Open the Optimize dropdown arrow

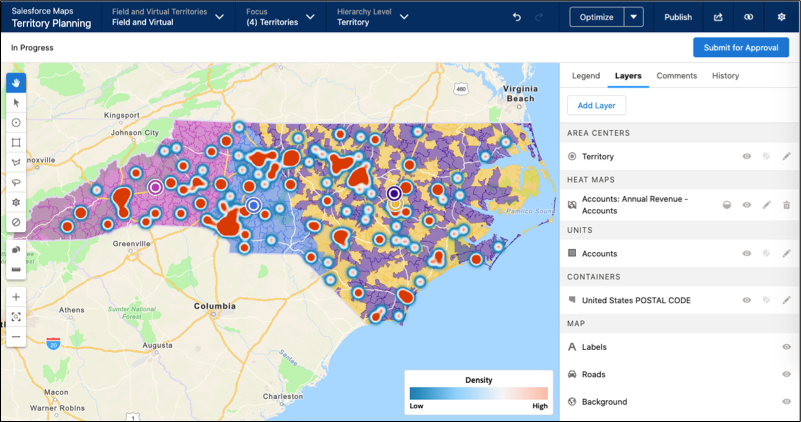pos(635,17)
